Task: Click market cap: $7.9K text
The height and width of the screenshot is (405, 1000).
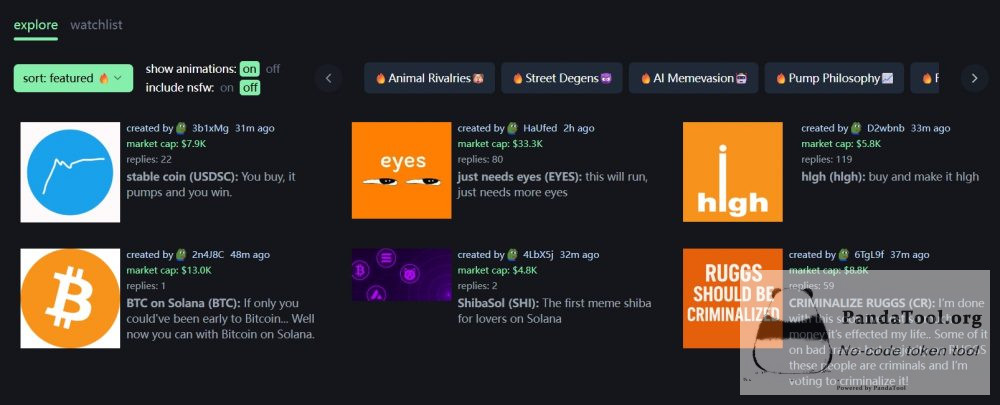Action: click(x=166, y=144)
